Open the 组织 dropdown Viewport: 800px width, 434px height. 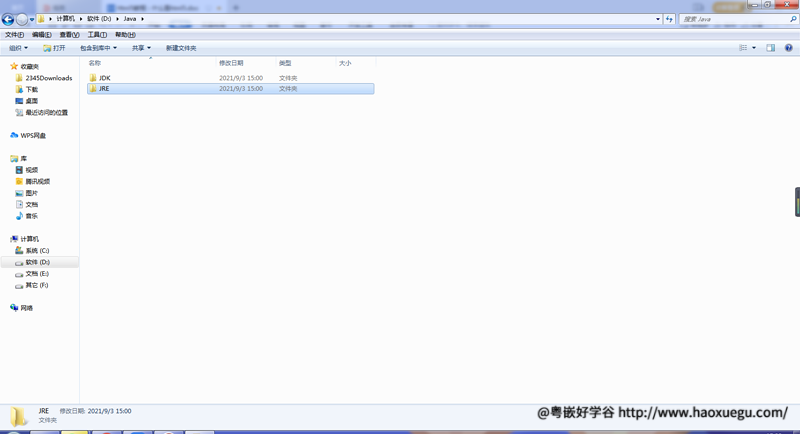pos(18,48)
